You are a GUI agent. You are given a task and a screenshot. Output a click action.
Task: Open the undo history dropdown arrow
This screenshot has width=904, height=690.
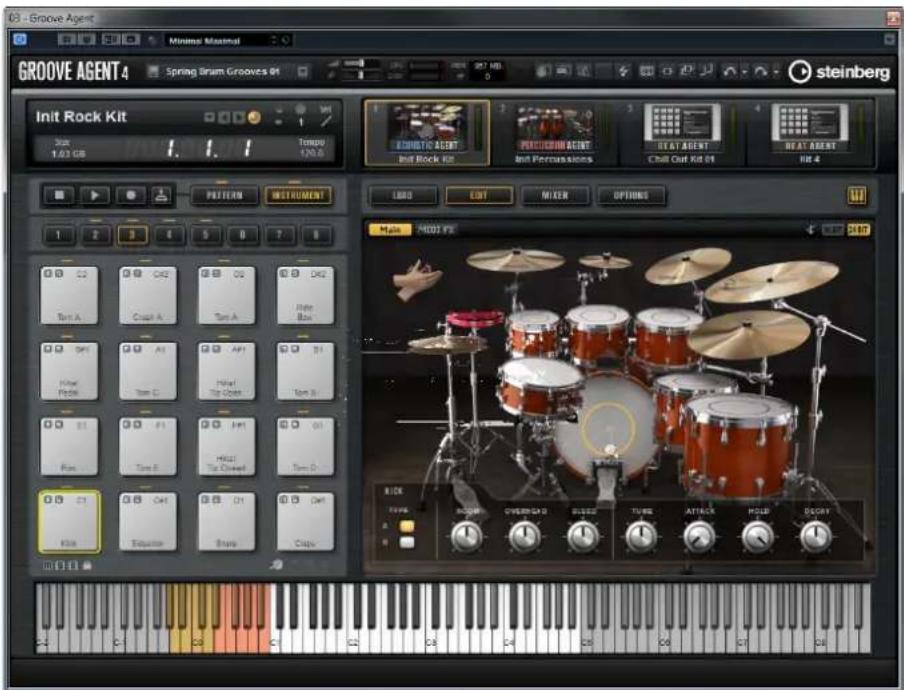[x=744, y=72]
